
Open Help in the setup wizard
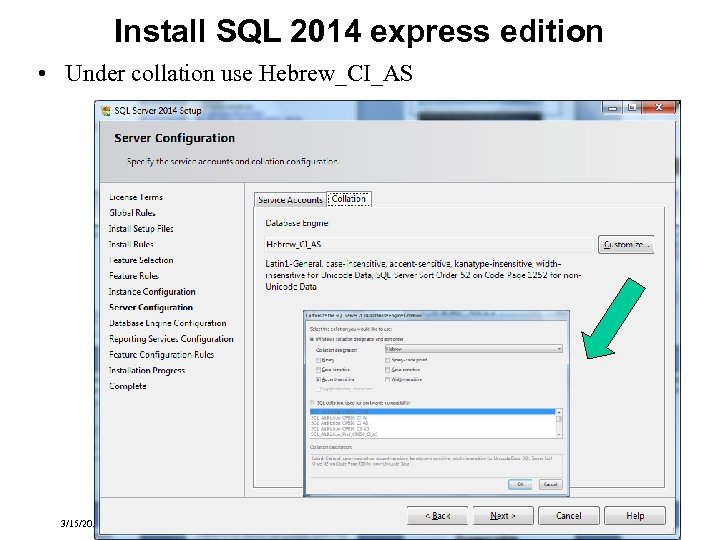635,516
